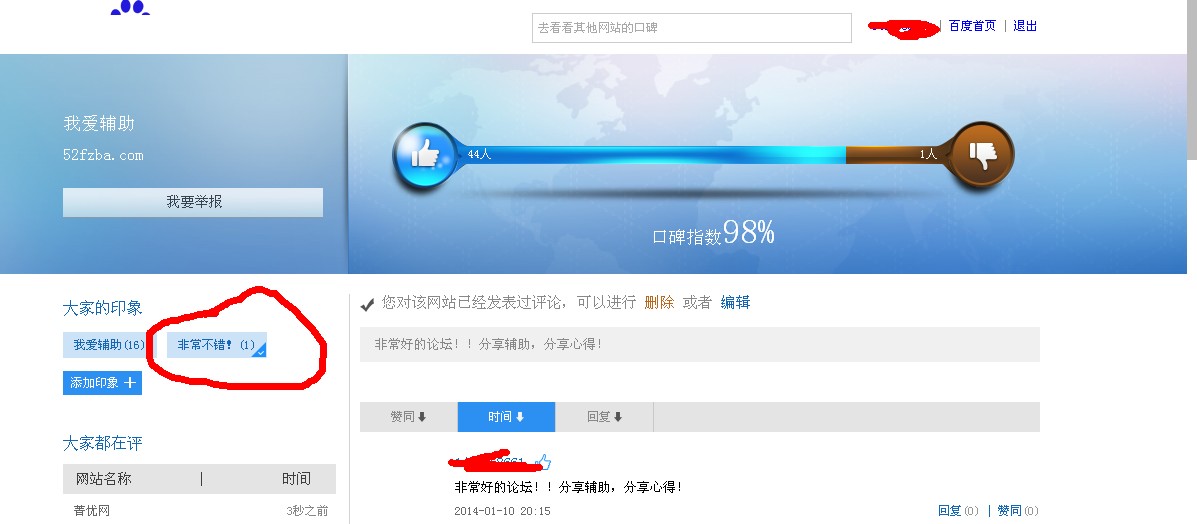Click the 大家的印象 heading
The image size is (1197, 524).
[102, 309]
